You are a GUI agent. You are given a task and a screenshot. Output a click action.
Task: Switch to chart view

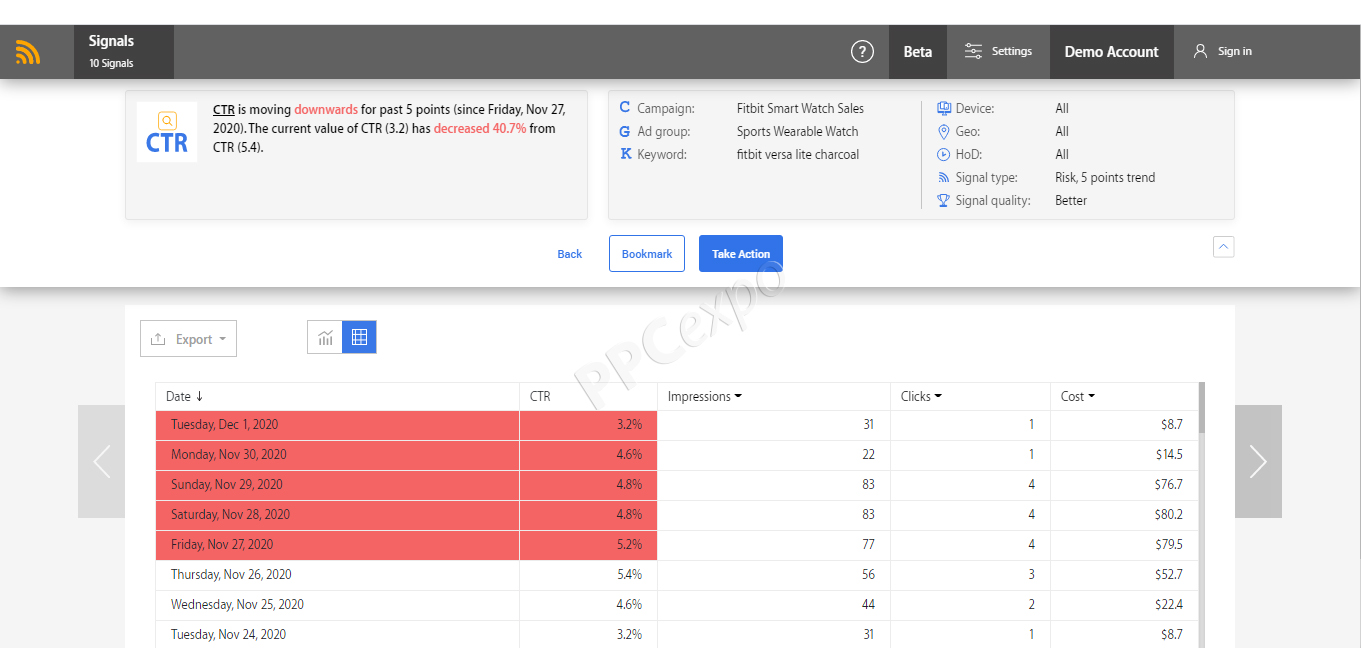325,338
